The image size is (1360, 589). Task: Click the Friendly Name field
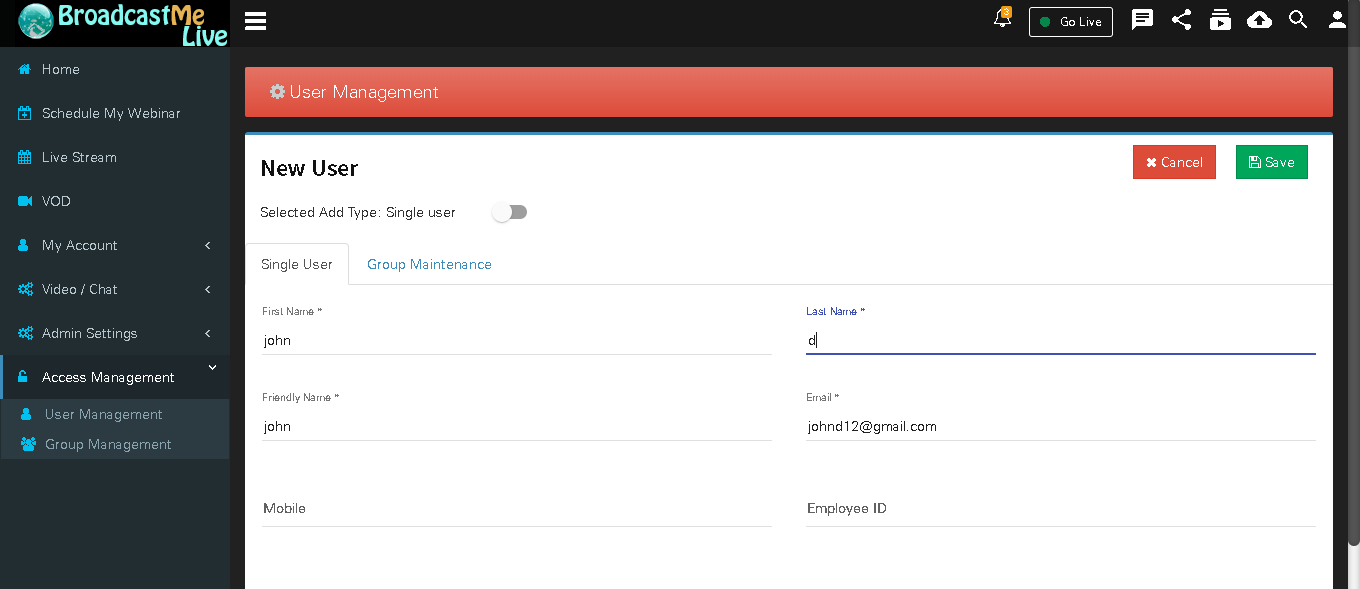point(517,426)
